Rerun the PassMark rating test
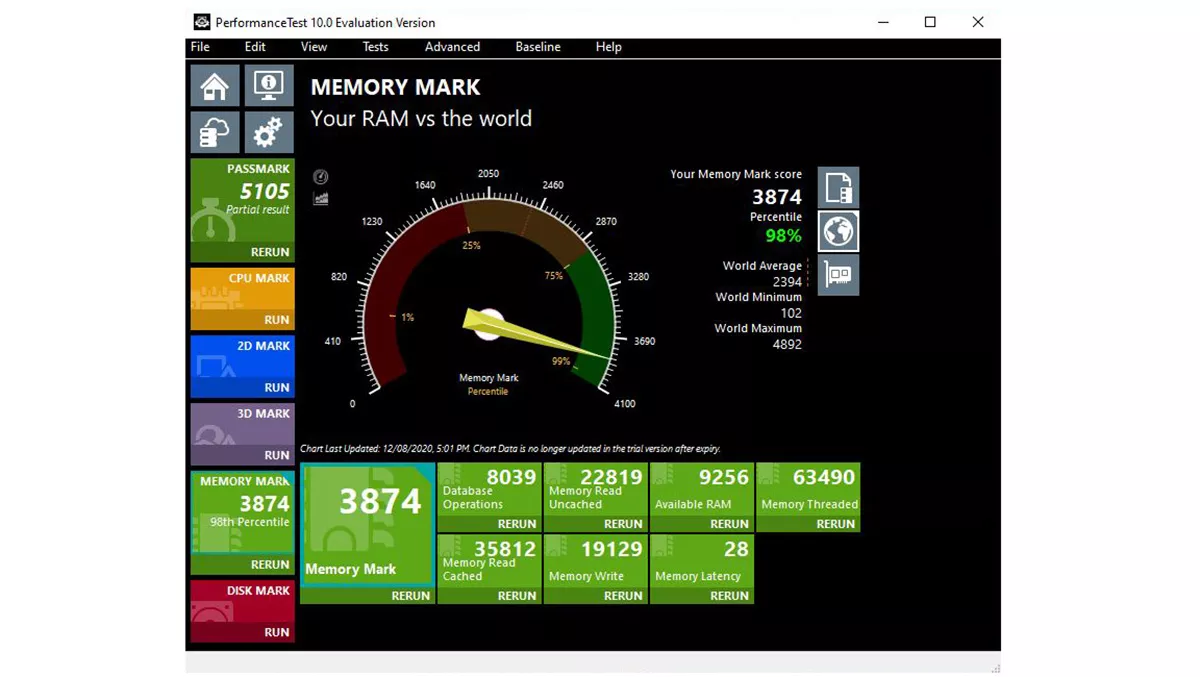The height and width of the screenshot is (677, 1200). click(270, 252)
